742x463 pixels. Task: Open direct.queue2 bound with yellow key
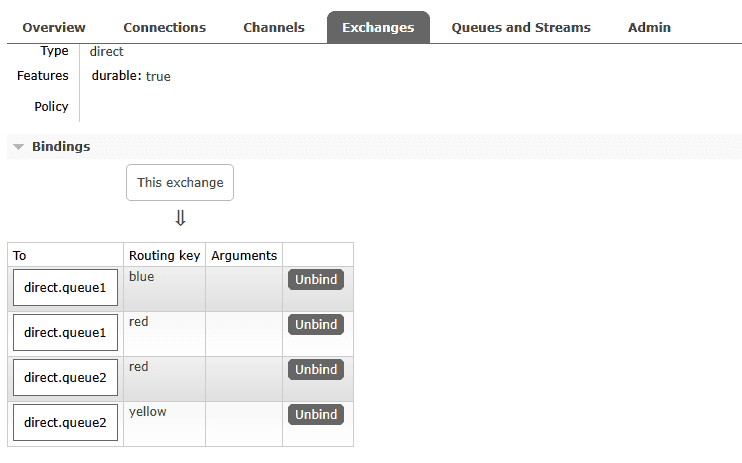click(65, 423)
